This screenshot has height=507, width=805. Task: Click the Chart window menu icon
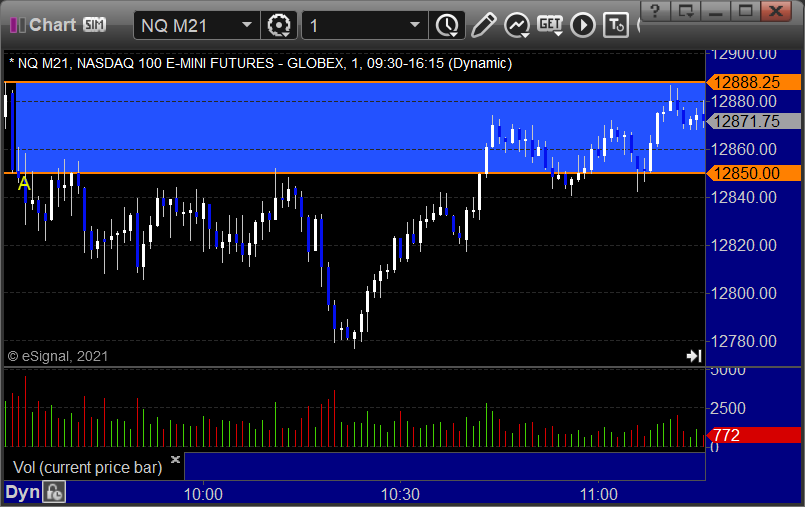[17, 25]
